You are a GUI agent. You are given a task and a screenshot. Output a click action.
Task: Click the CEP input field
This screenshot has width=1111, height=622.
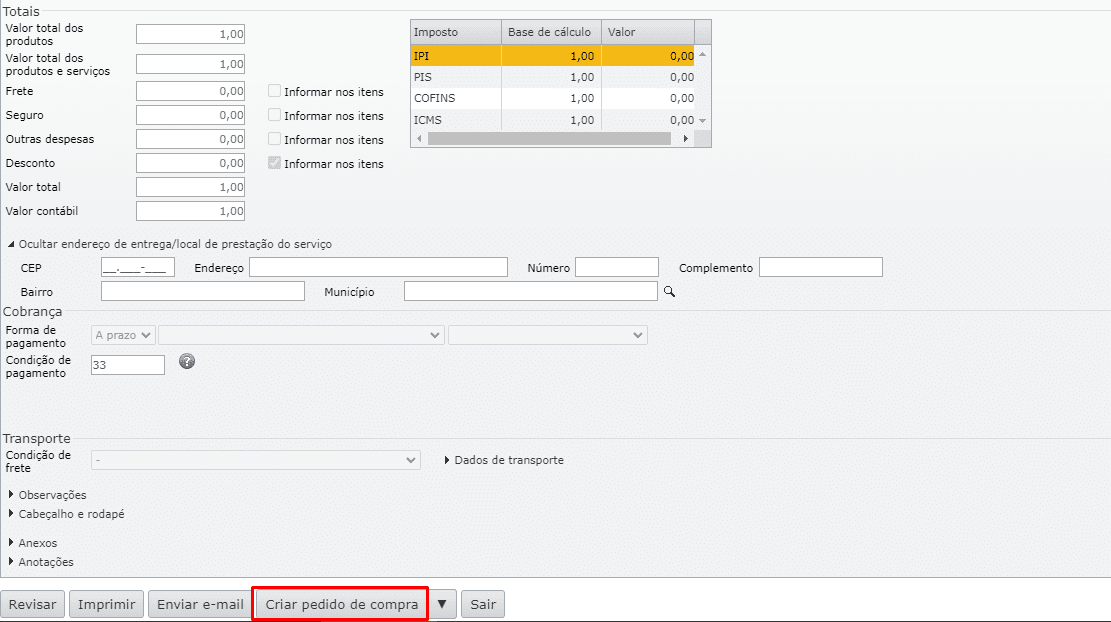click(138, 267)
